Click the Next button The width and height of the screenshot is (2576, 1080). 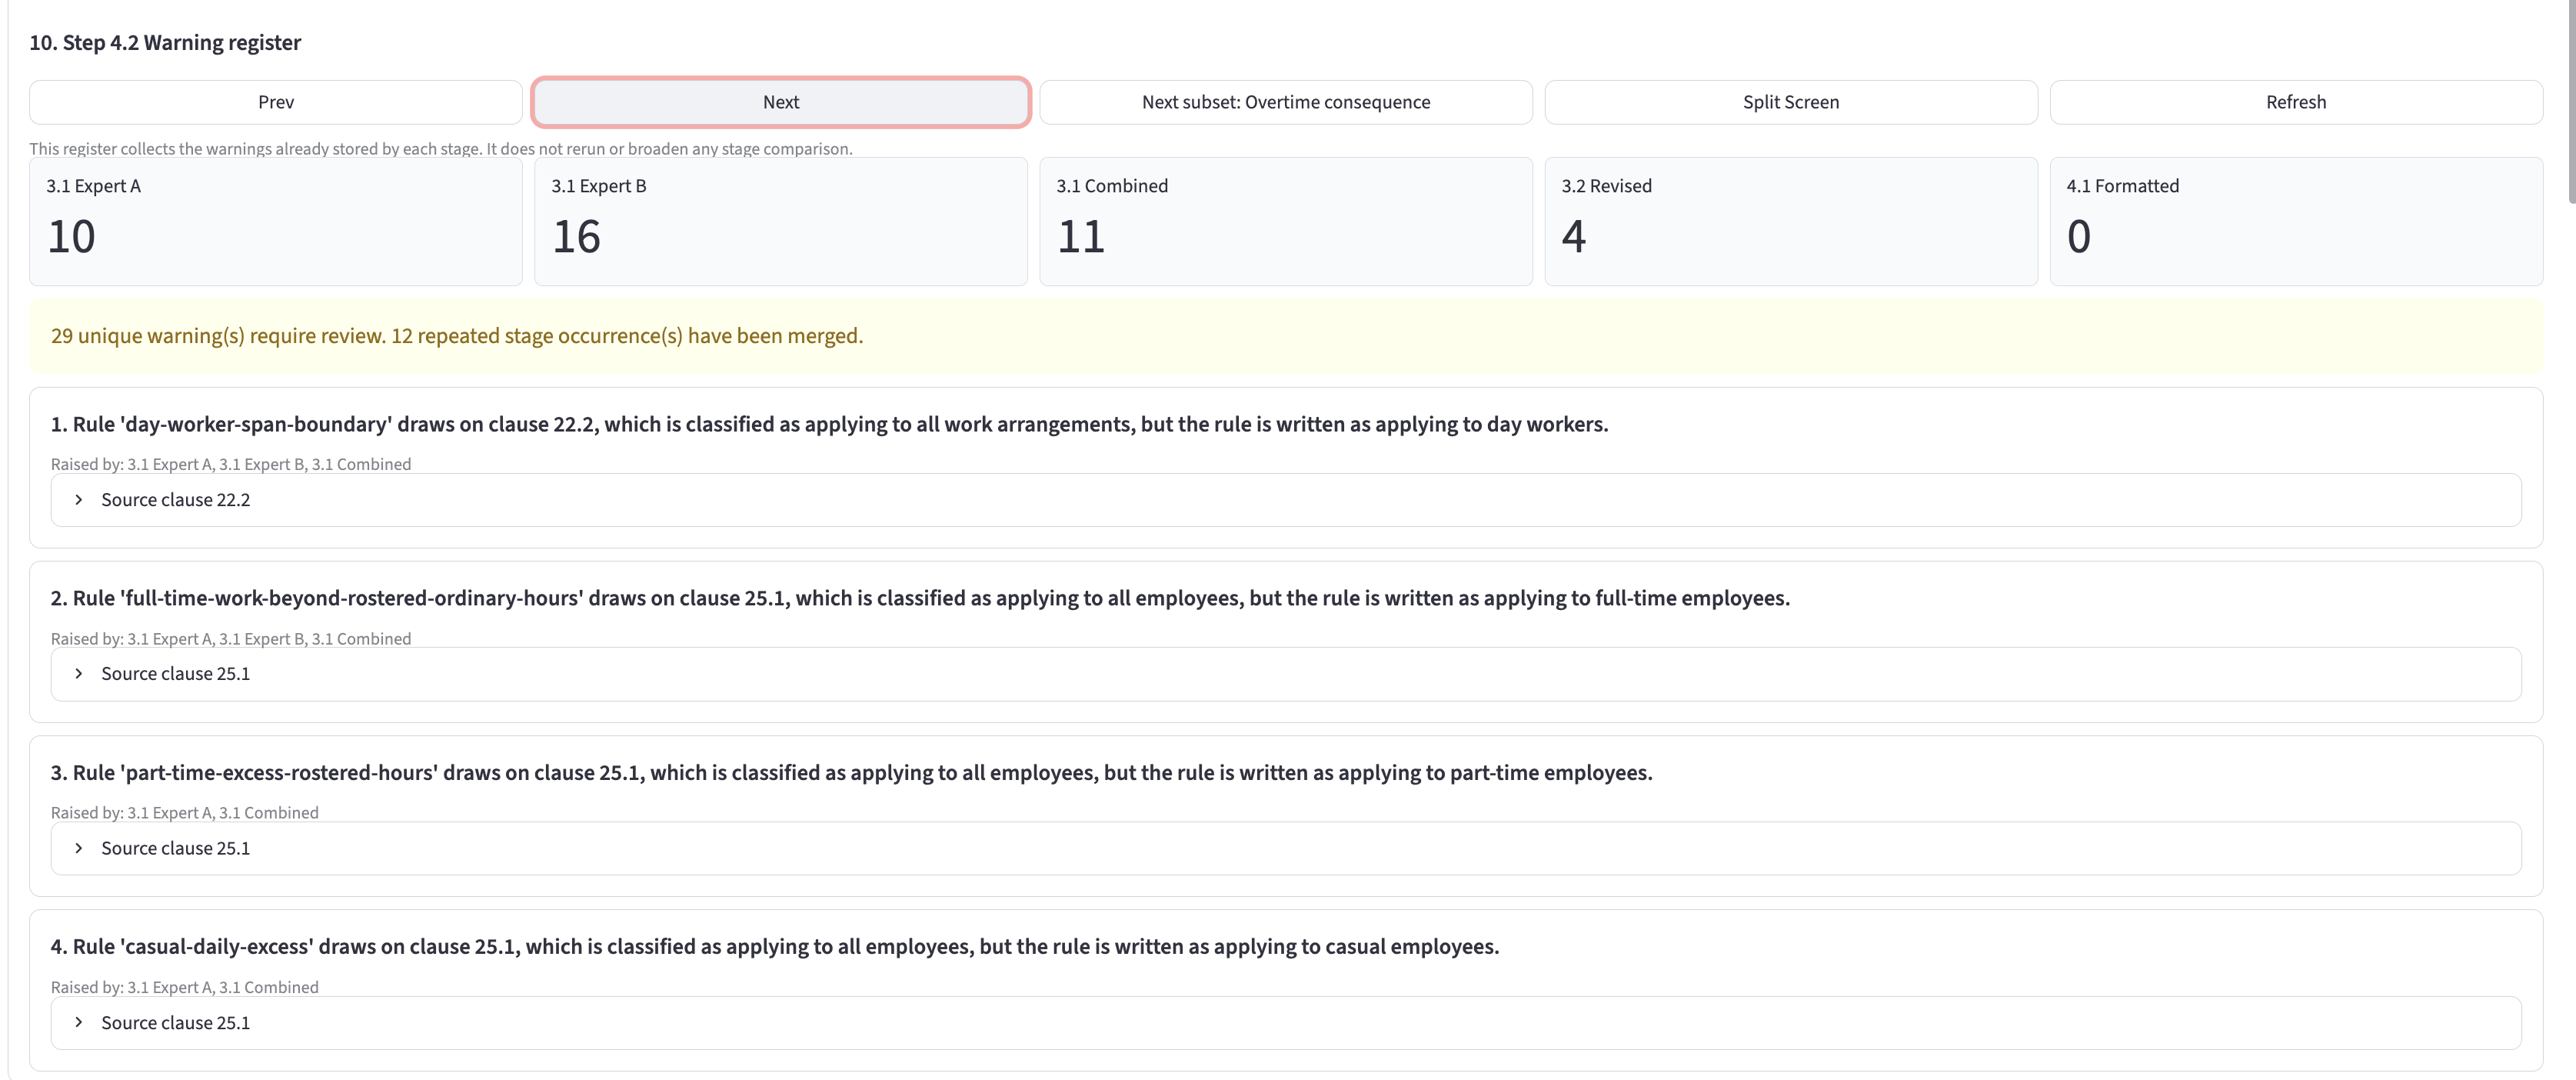[781, 102]
